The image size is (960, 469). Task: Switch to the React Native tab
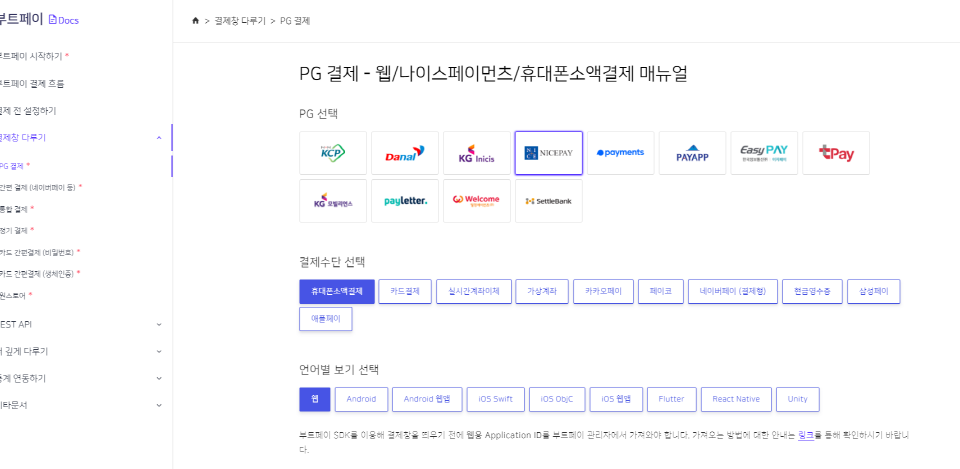click(x=736, y=399)
